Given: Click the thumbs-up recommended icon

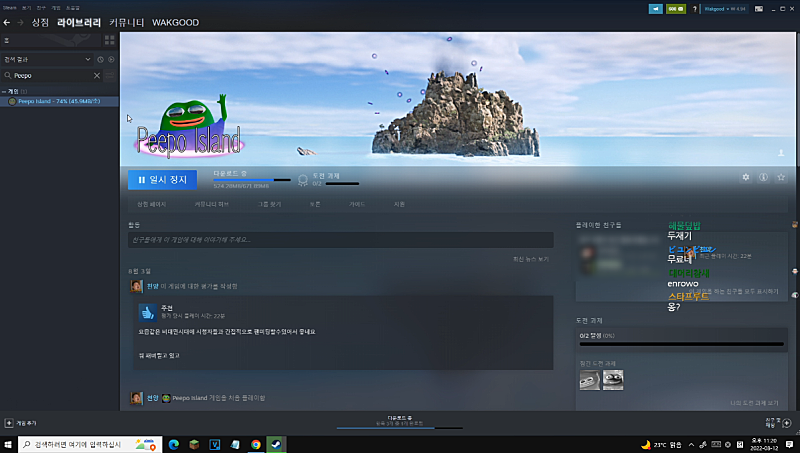Looking at the screenshot, I should (147, 312).
